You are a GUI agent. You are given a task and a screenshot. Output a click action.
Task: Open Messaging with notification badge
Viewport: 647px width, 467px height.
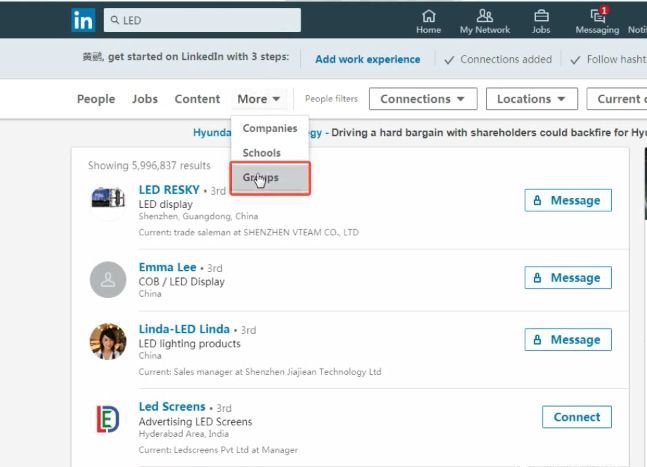[597, 21]
